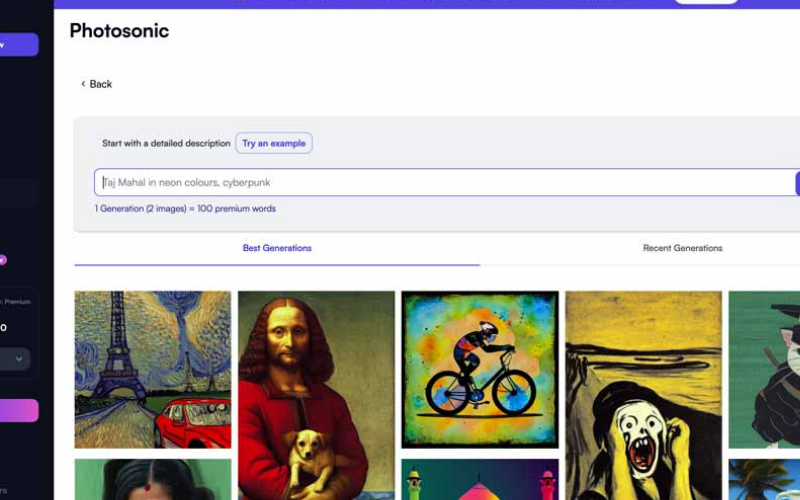Image resolution: width=800 pixels, height=500 pixels.
Task: Open the neon Taj Mahal thumbnail
Action: (x=480, y=480)
